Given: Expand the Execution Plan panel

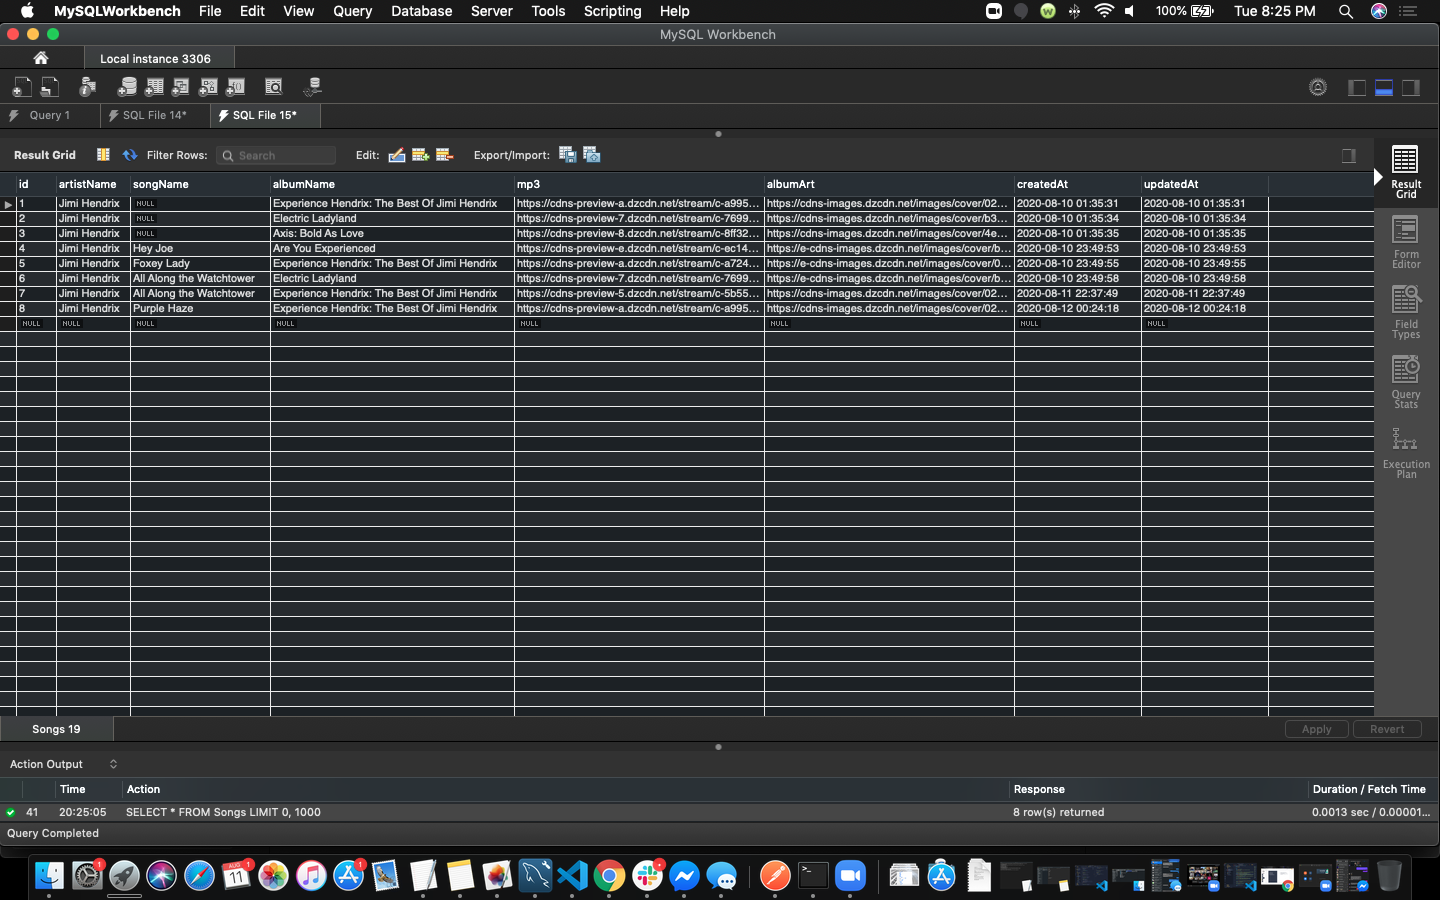Looking at the screenshot, I should (x=1405, y=450).
